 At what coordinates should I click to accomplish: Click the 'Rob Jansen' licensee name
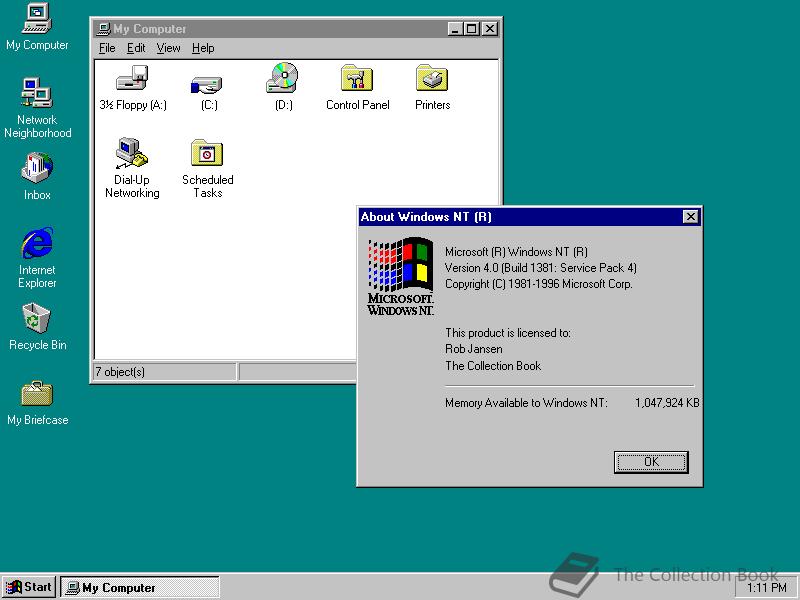coord(473,349)
